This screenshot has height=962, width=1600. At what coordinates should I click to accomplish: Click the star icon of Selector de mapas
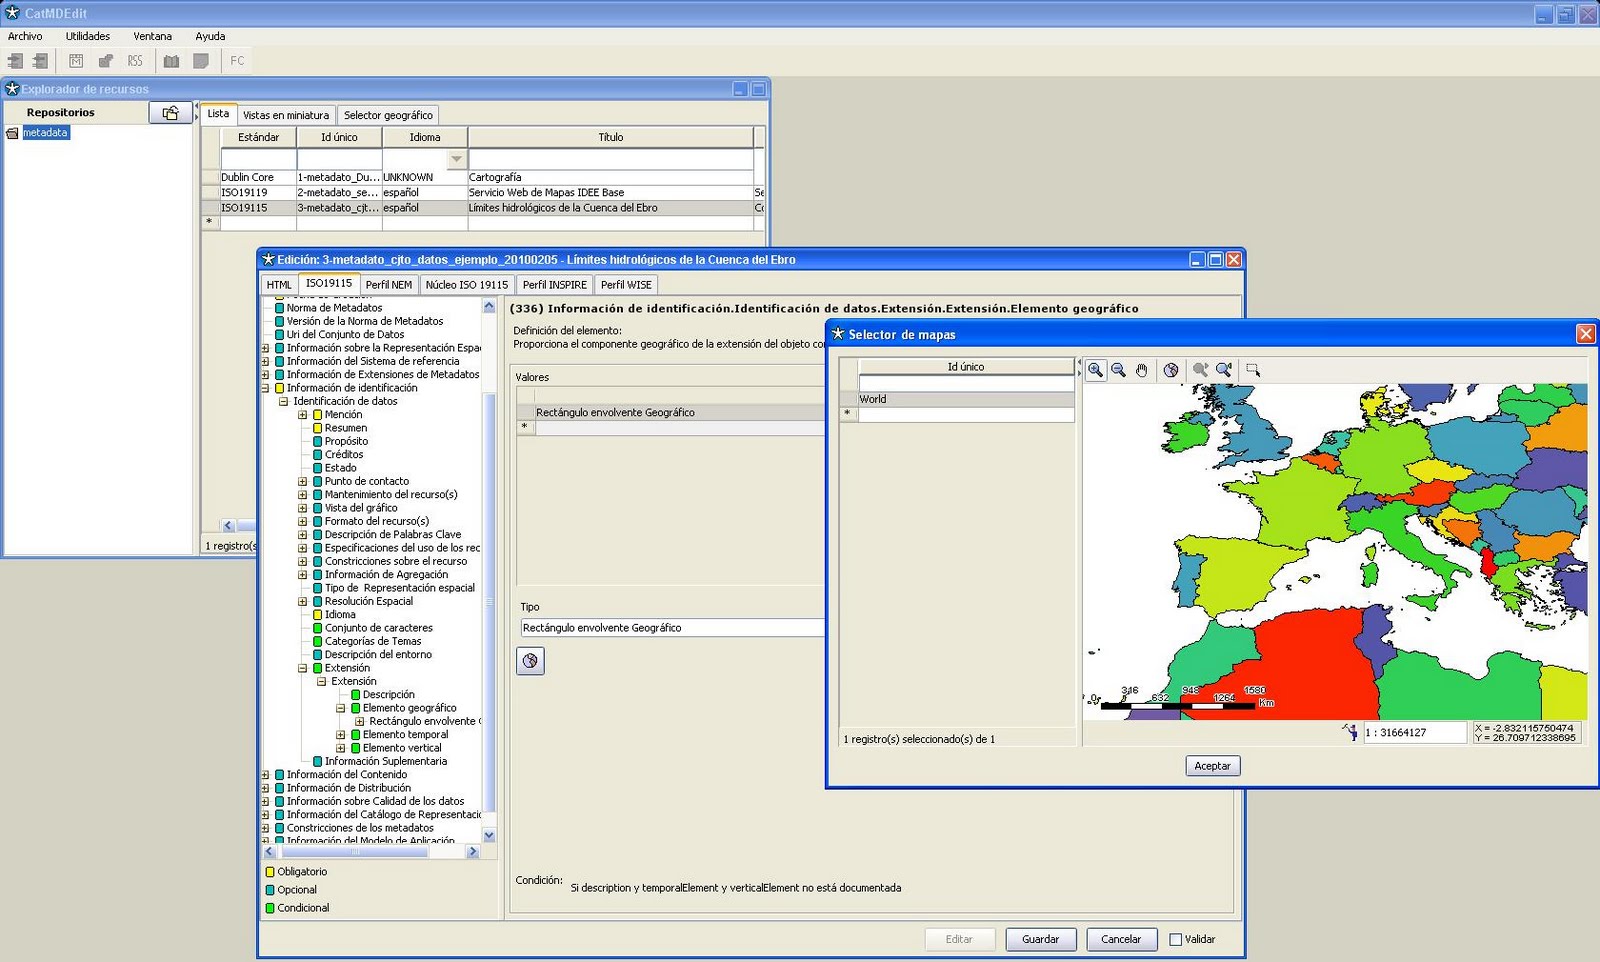(838, 334)
